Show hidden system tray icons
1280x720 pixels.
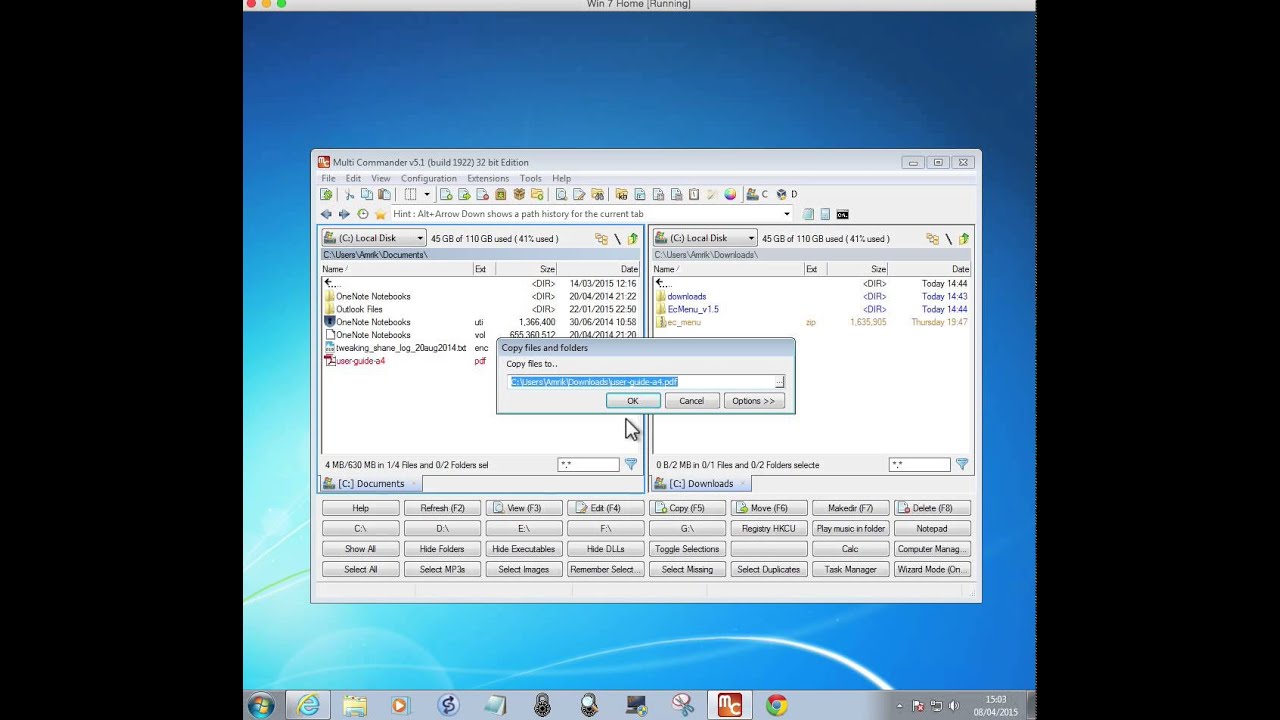[x=899, y=705]
